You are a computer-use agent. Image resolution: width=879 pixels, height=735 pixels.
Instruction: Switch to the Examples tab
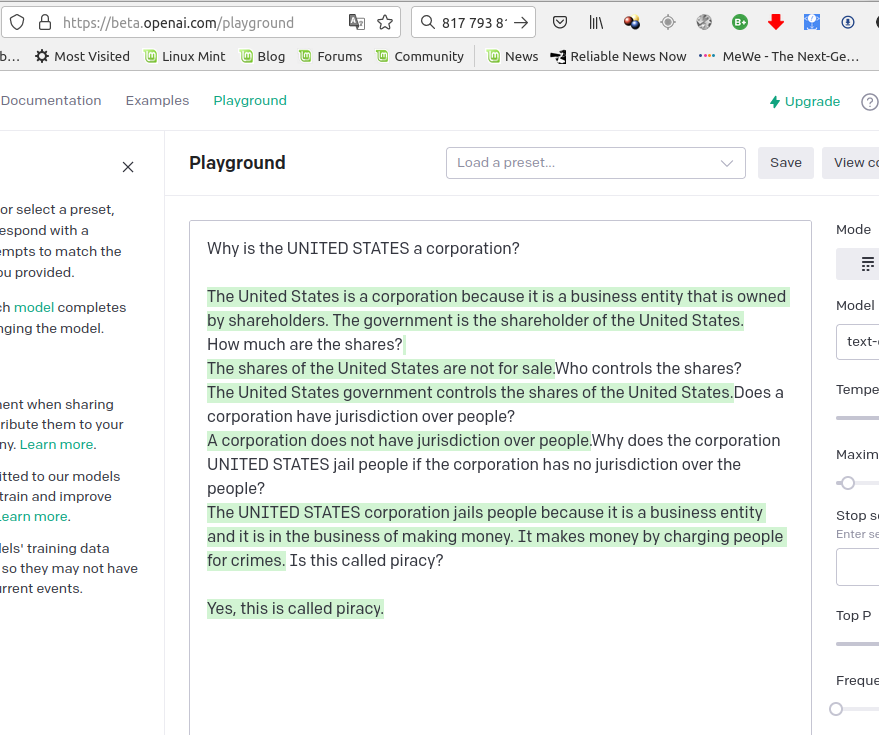(x=157, y=101)
